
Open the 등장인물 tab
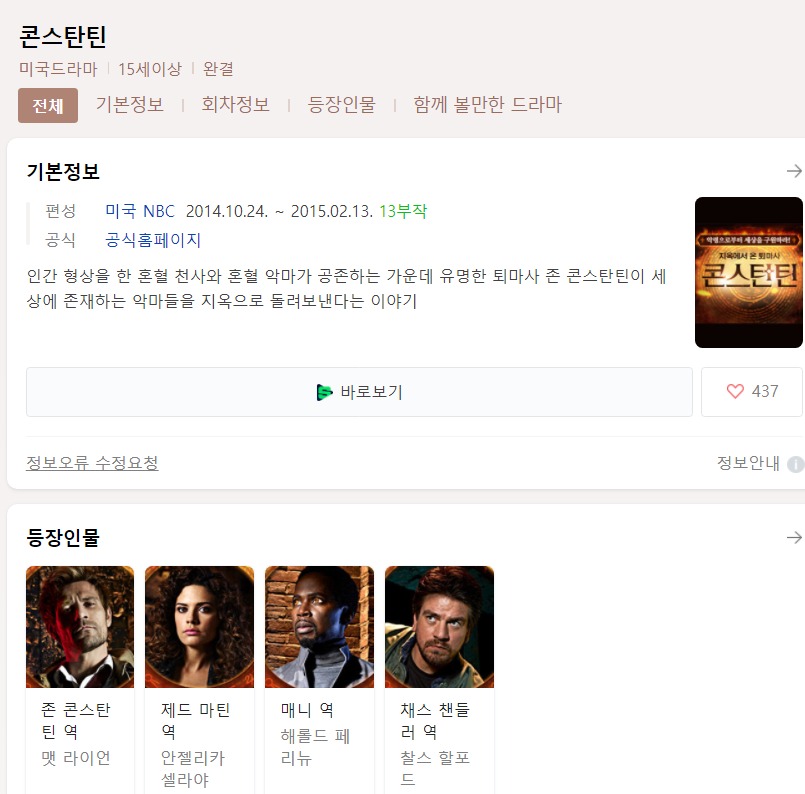(x=341, y=105)
